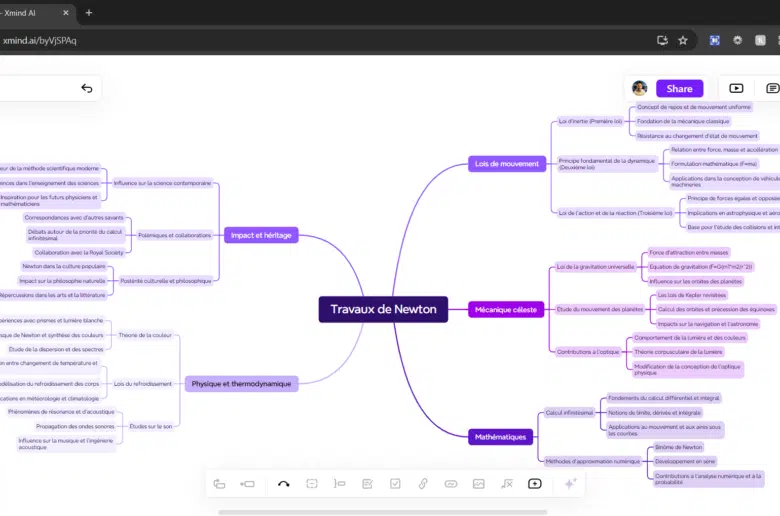The height and width of the screenshot is (516, 780).
Task: Start the Pitch presentation mode icon
Action: [x=736, y=88]
